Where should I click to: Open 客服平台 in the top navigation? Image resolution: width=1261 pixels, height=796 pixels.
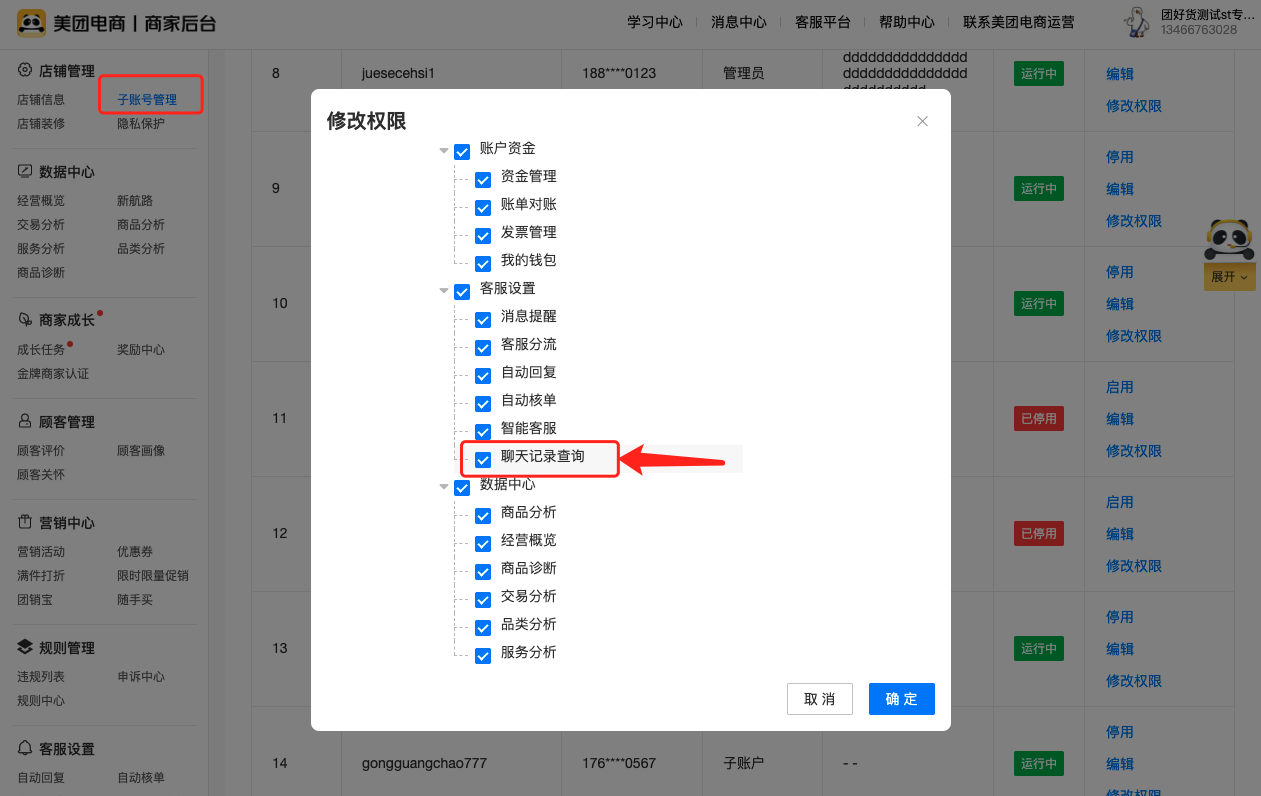click(x=822, y=22)
